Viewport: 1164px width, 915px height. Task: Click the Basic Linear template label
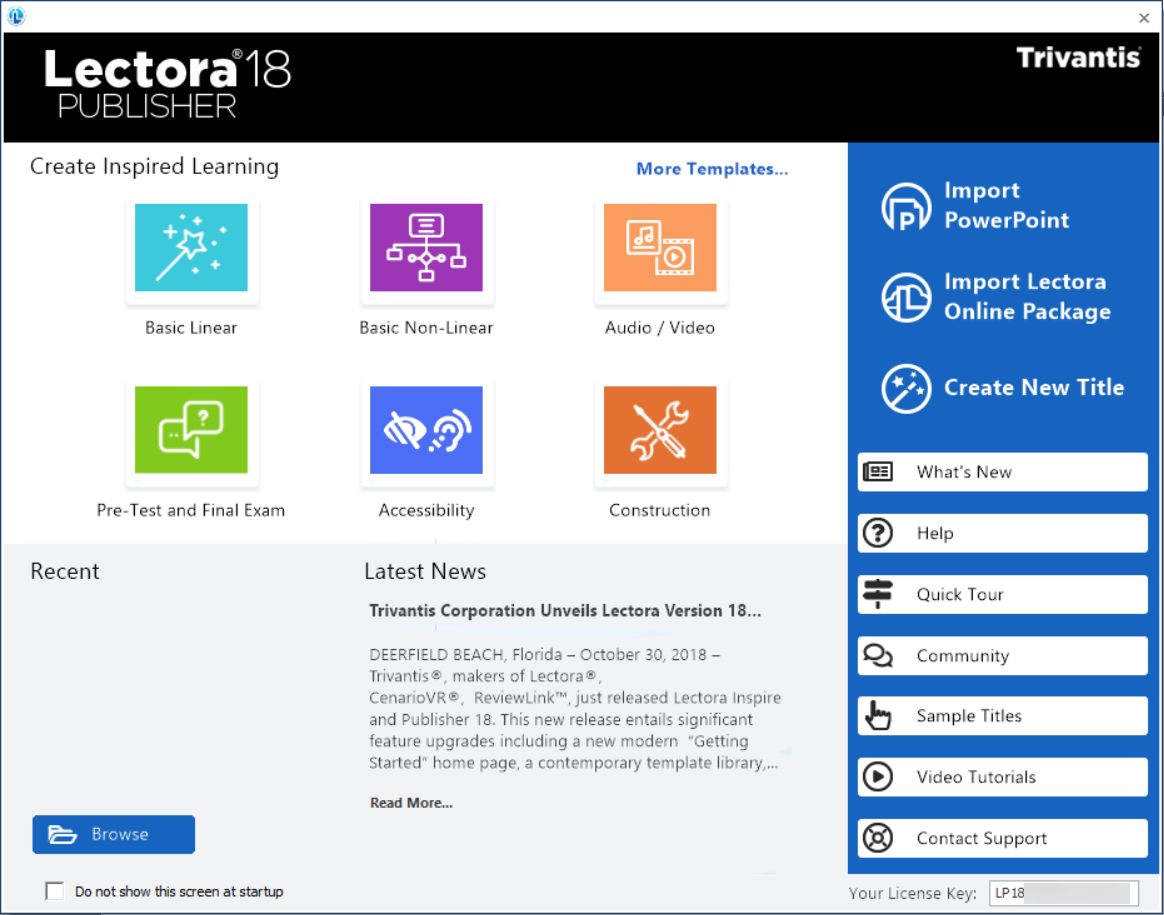pos(192,327)
